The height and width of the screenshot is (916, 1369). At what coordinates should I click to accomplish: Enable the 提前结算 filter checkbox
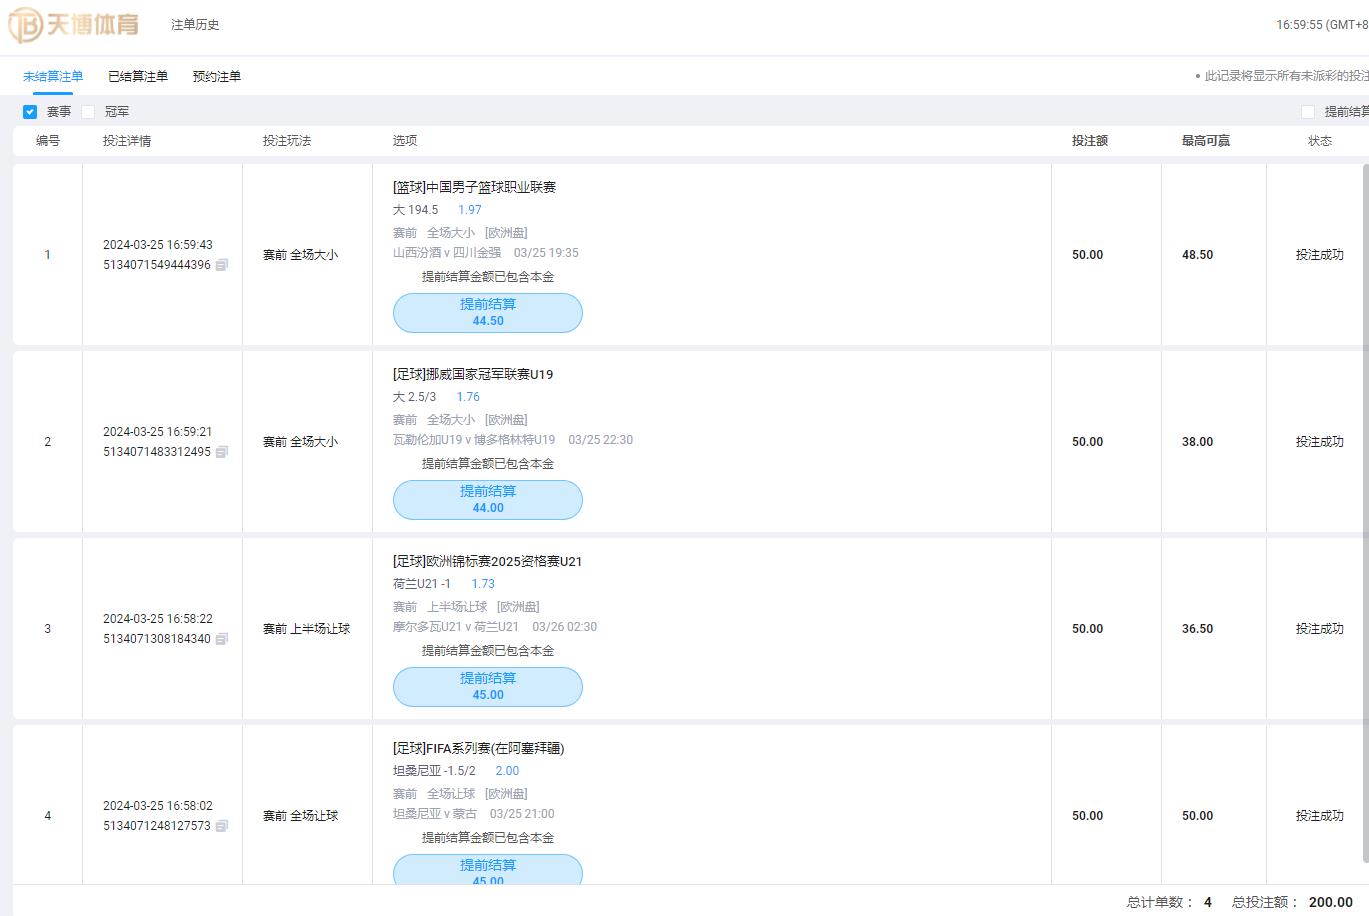tap(1308, 112)
